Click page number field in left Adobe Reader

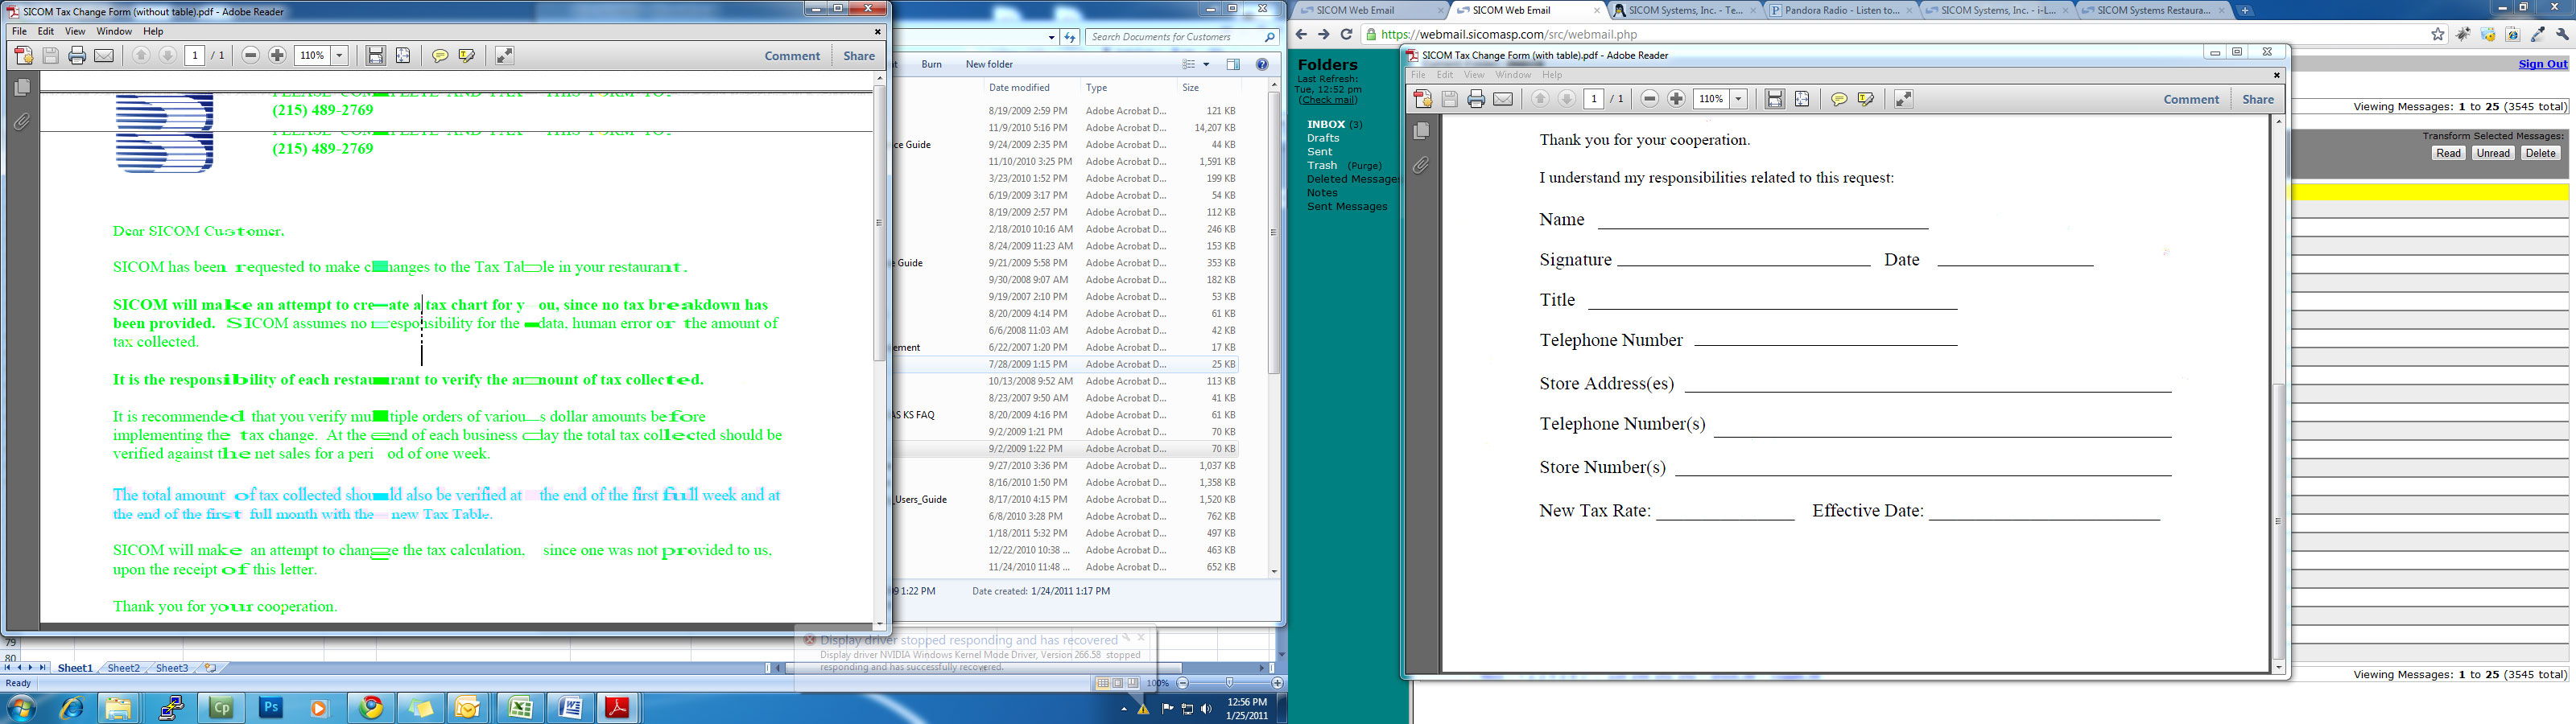[195, 56]
